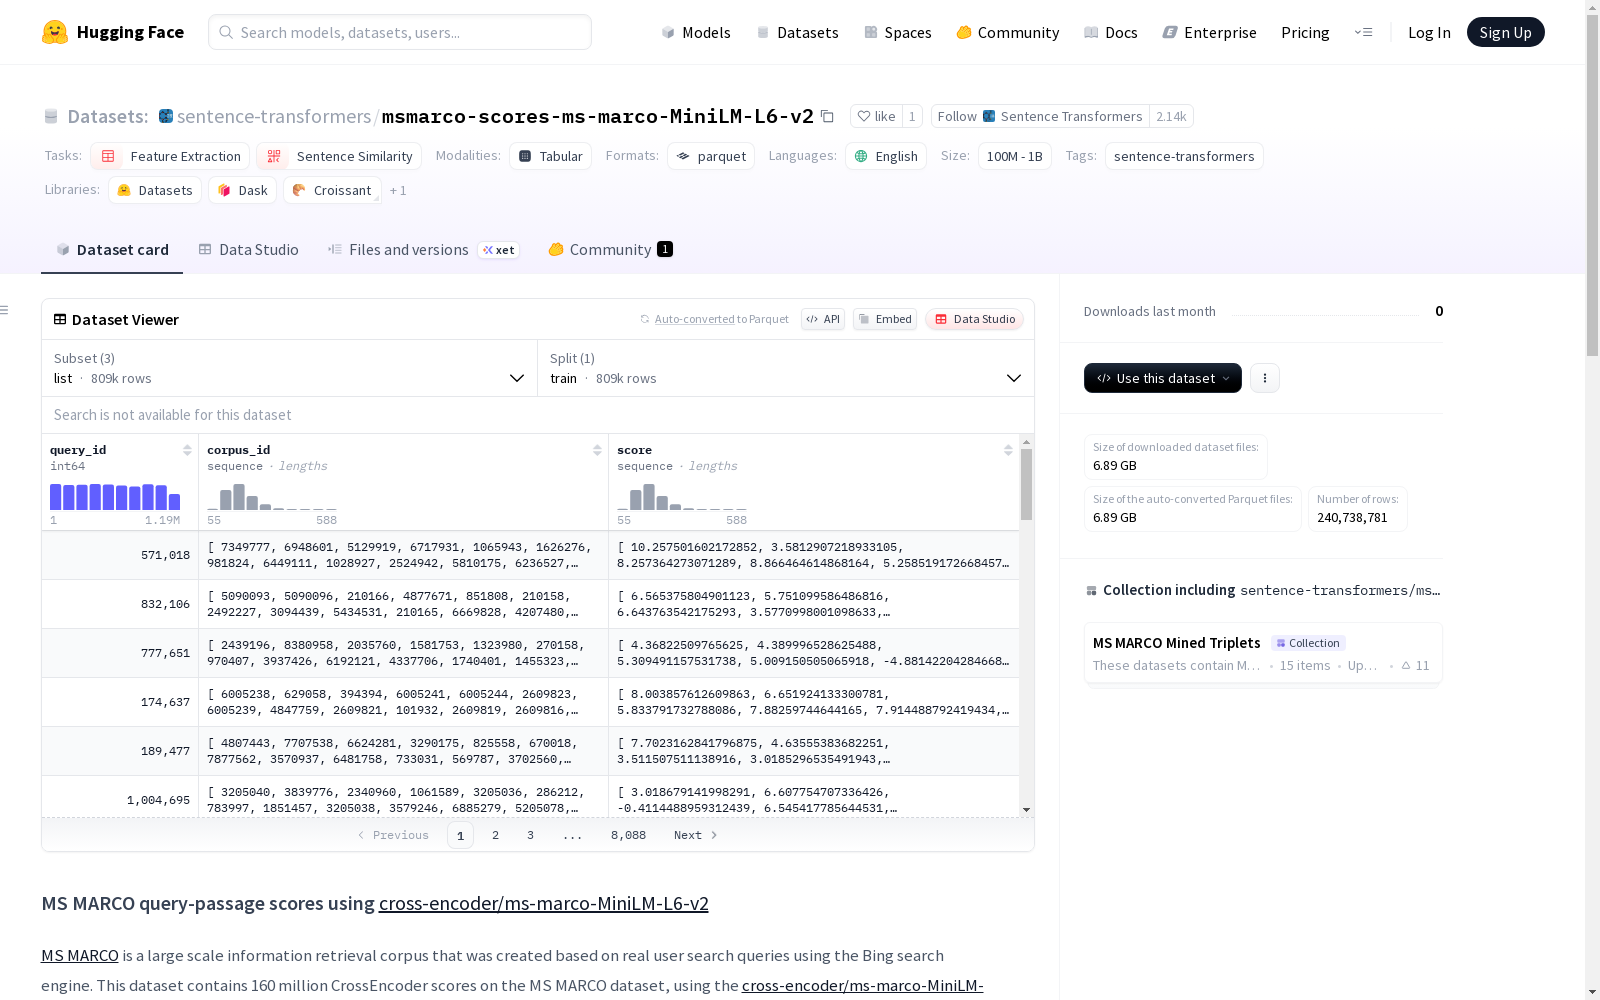
Task: Sort by the score column sort icon
Action: tap(1008, 450)
